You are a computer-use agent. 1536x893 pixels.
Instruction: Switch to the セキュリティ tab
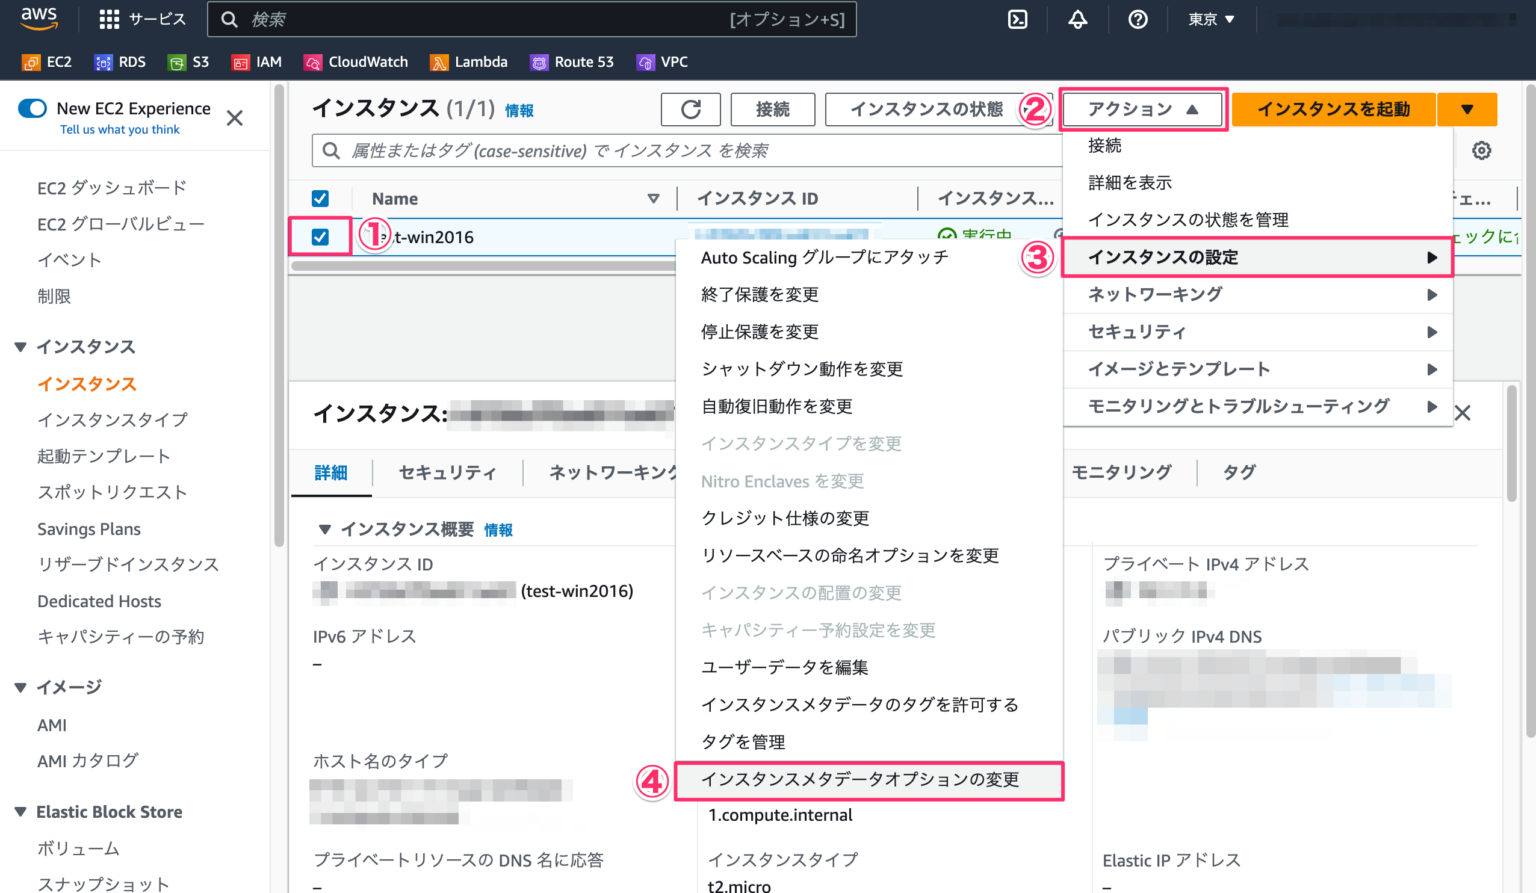tap(447, 472)
